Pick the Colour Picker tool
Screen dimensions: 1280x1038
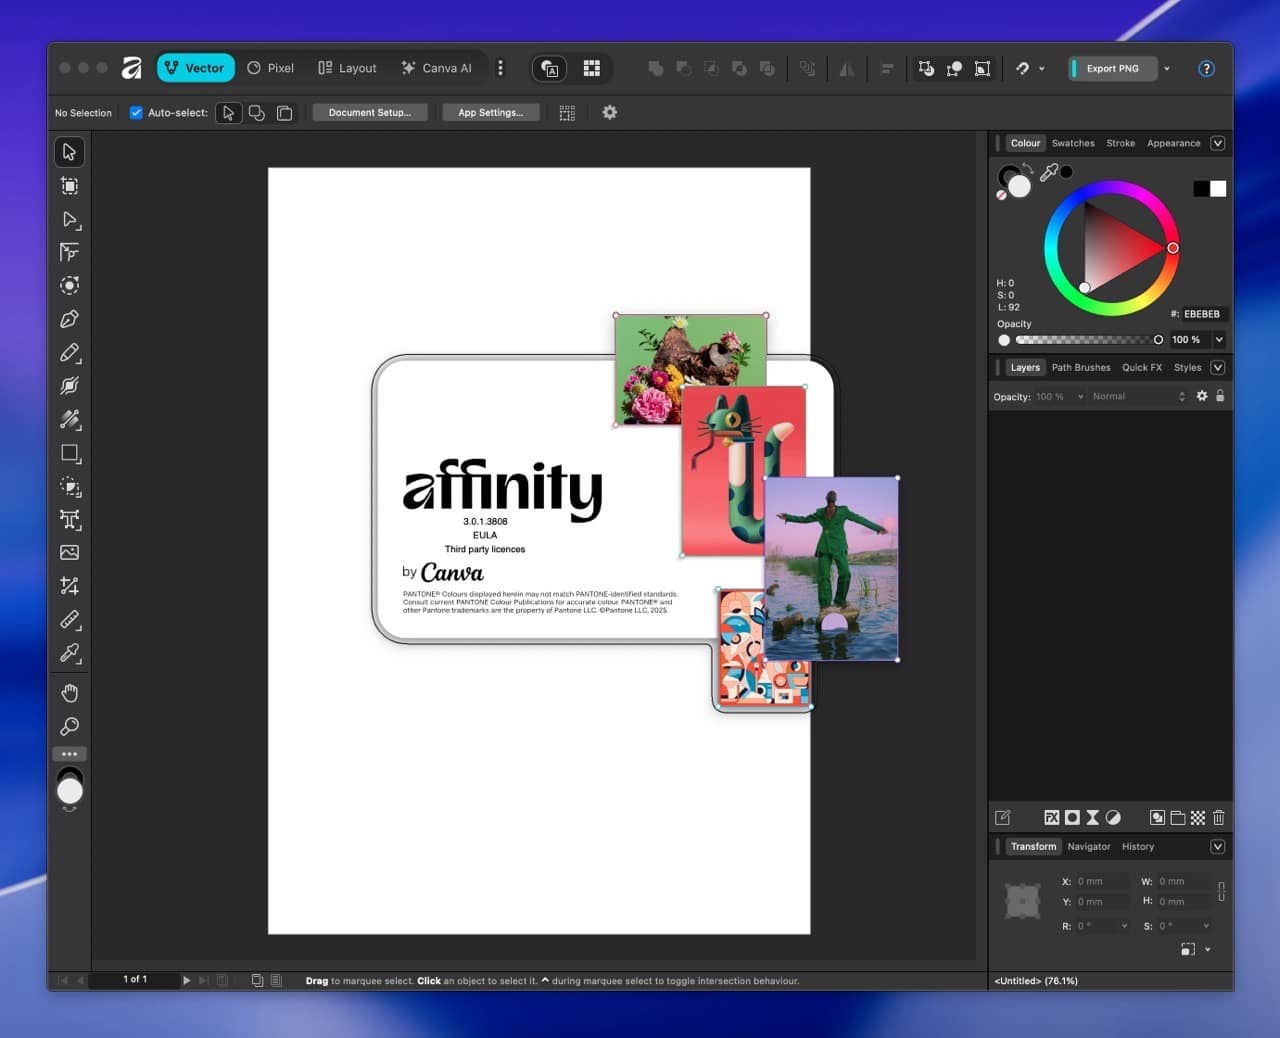[69, 653]
